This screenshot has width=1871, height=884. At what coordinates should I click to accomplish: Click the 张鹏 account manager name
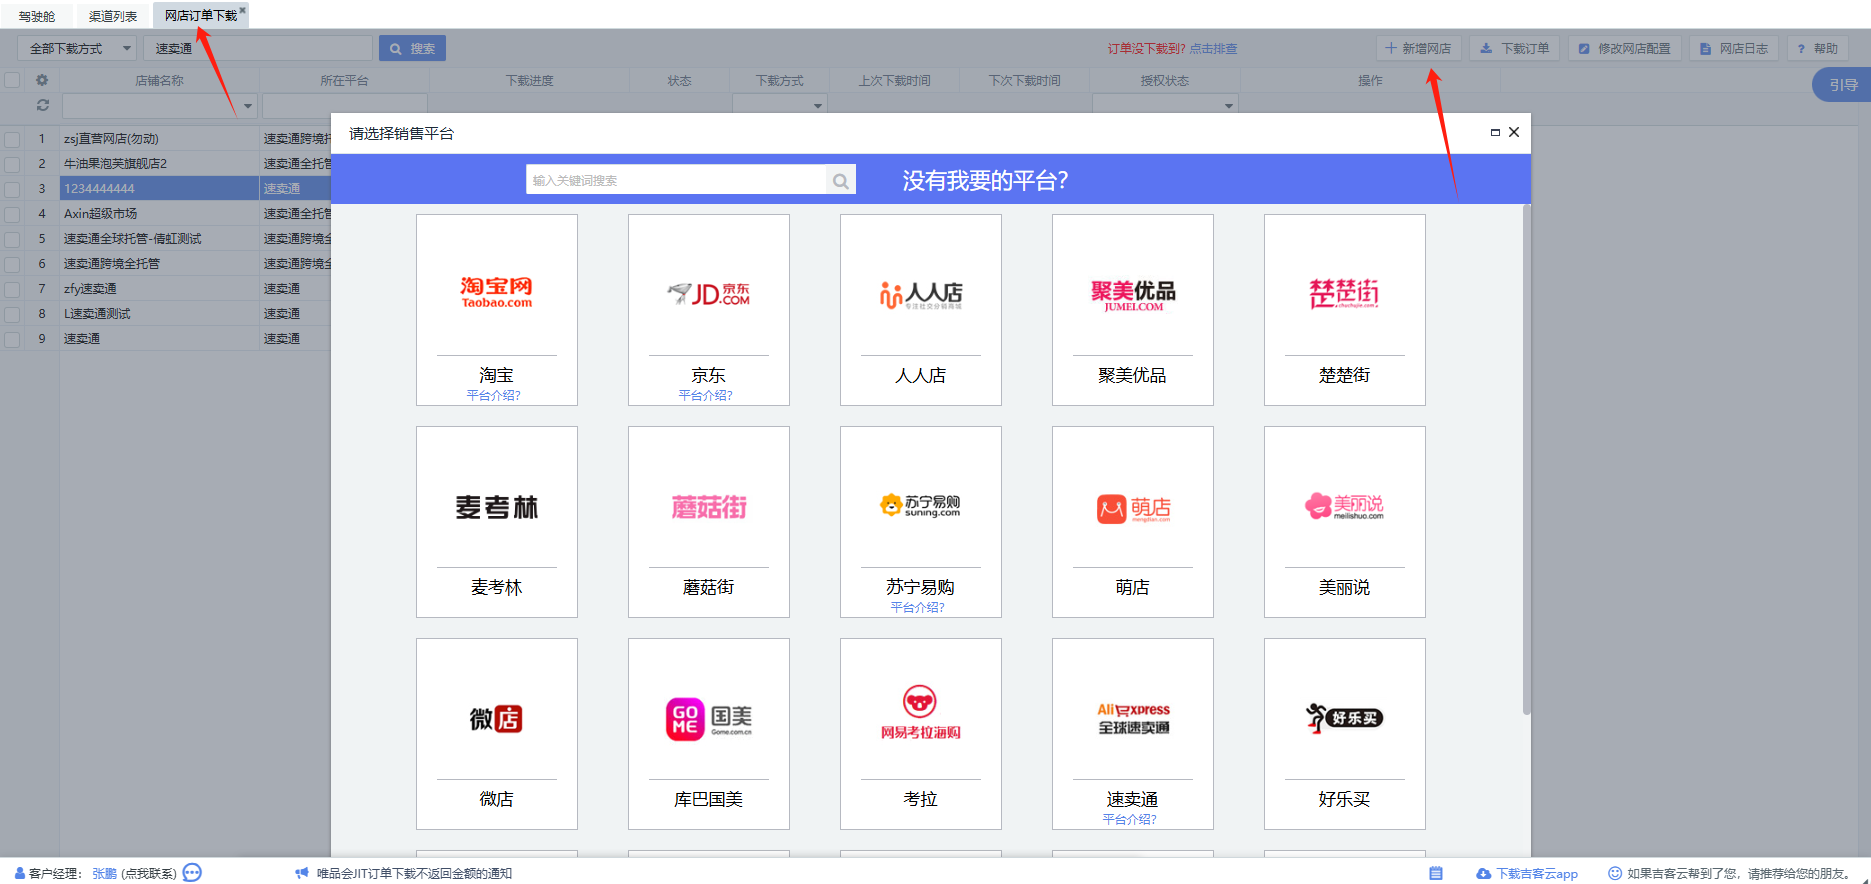coord(104,873)
